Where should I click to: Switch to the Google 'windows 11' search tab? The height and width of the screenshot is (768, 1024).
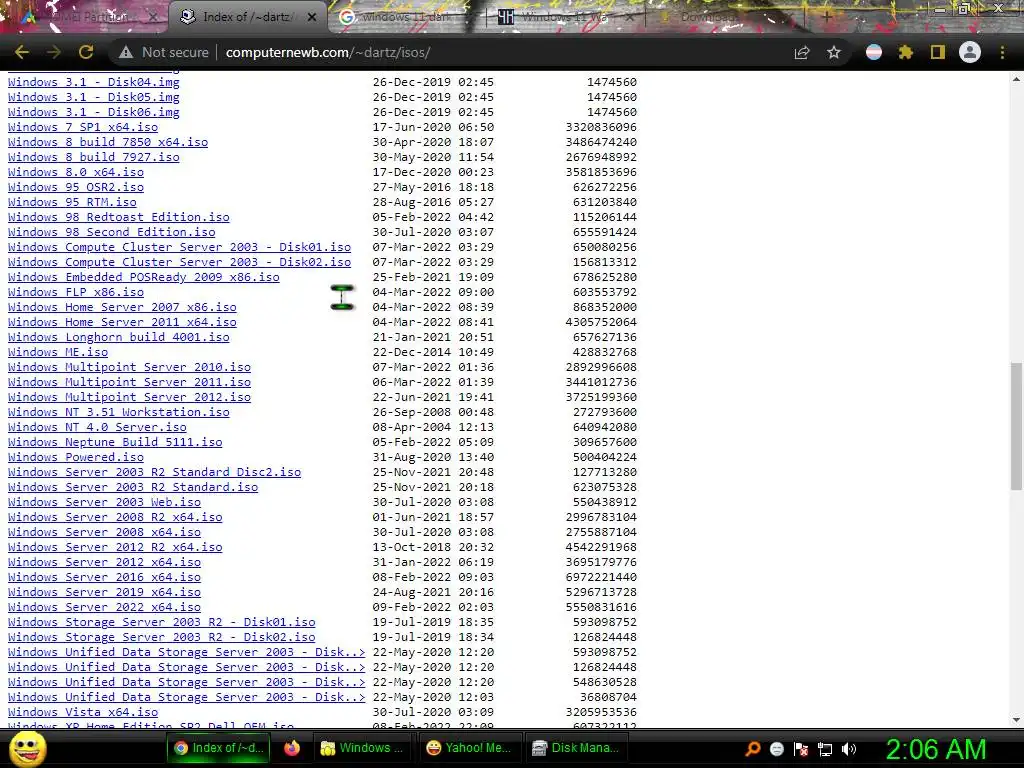(405, 17)
